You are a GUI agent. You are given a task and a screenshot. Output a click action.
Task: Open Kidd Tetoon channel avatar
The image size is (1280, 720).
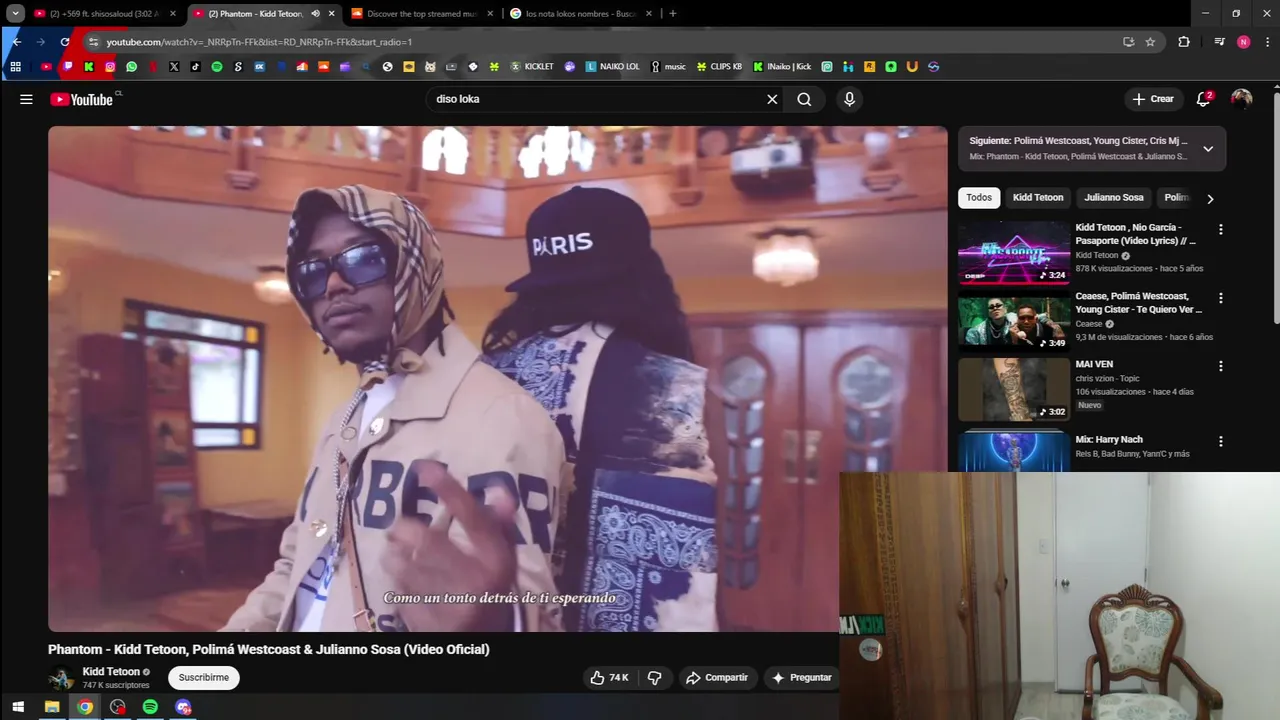tap(61, 678)
